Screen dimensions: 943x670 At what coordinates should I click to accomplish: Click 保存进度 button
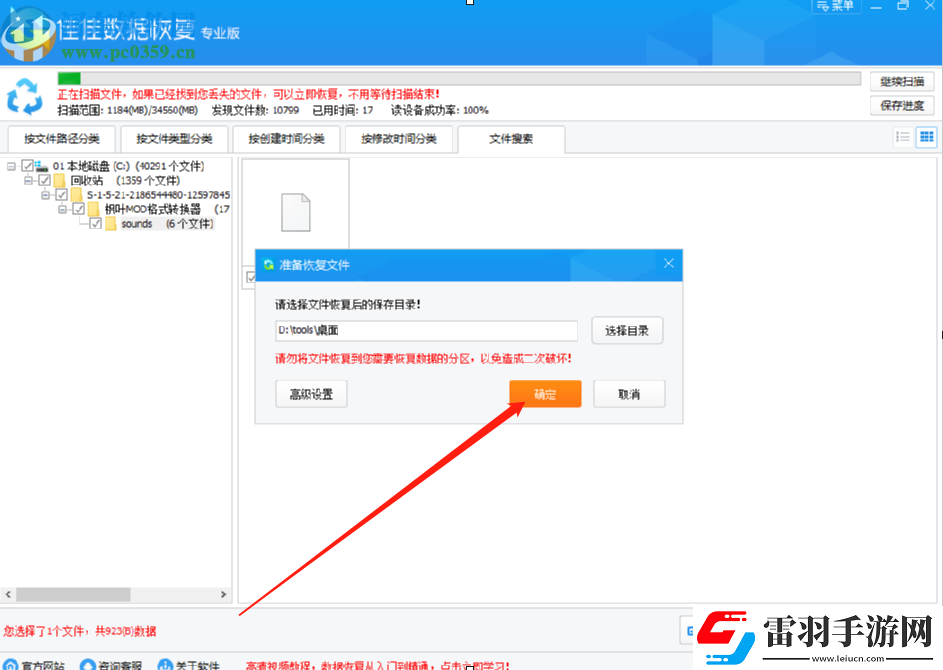click(902, 105)
